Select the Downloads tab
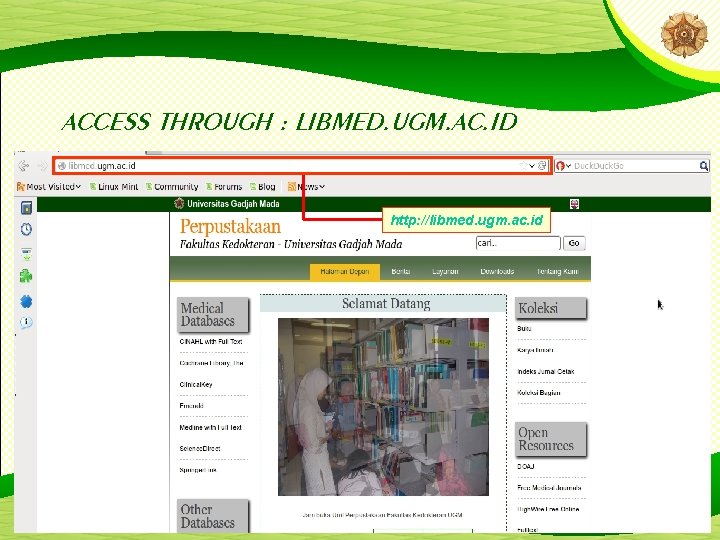 497,271
